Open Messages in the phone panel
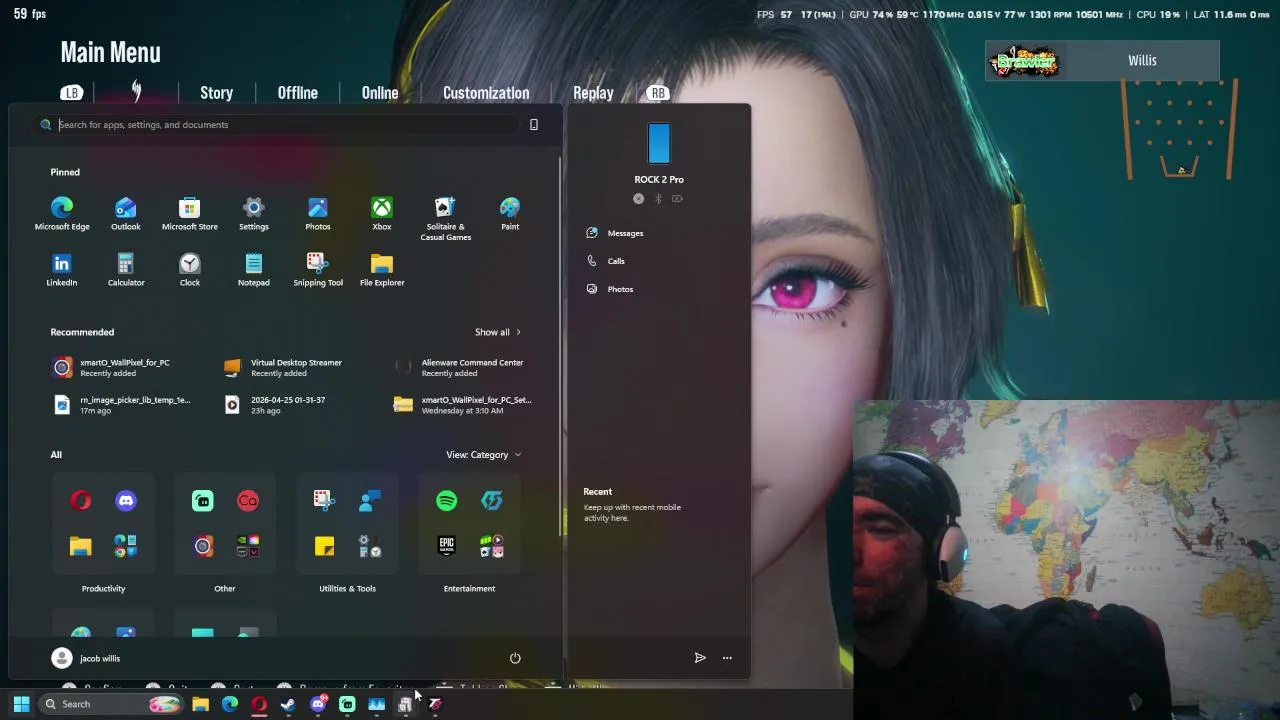The height and width of the screenshot is (720, 1280). (x=615, y=233)
